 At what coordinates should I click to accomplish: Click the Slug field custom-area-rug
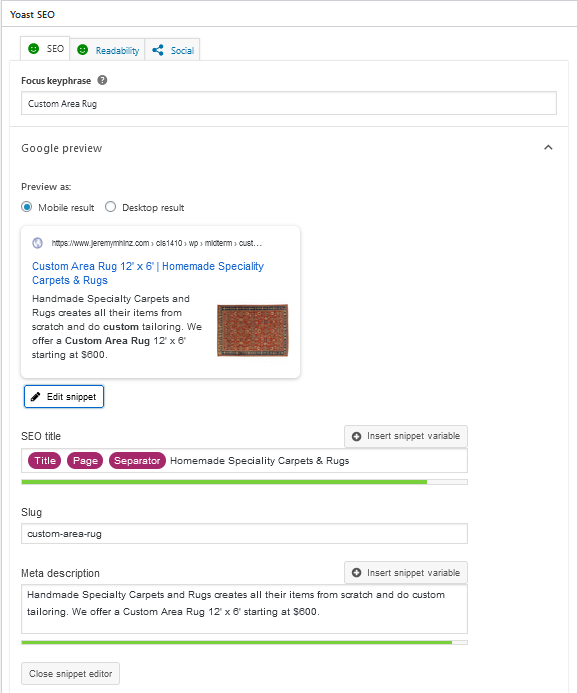(244, 534)
